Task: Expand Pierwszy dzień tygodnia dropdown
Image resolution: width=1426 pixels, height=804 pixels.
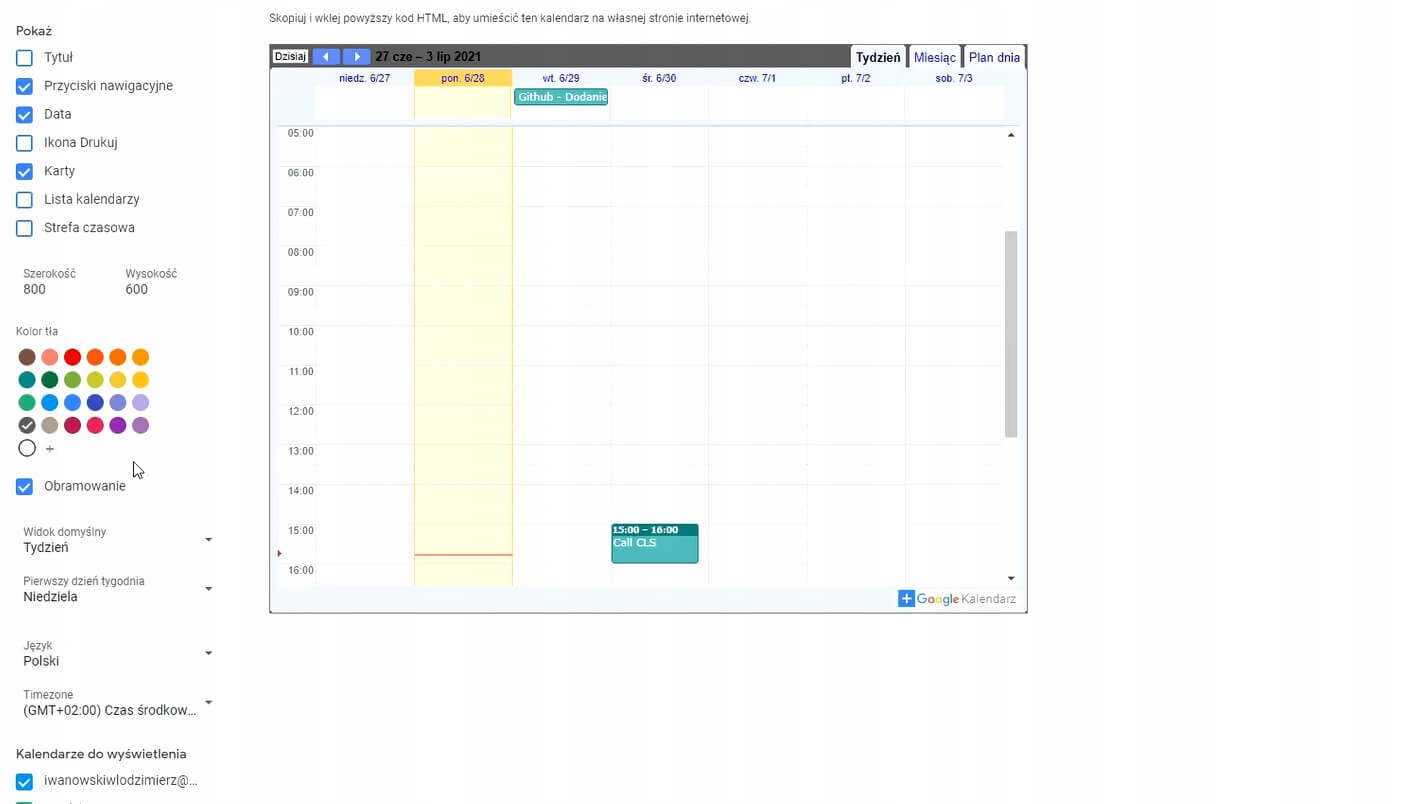Action: [118, 589]
